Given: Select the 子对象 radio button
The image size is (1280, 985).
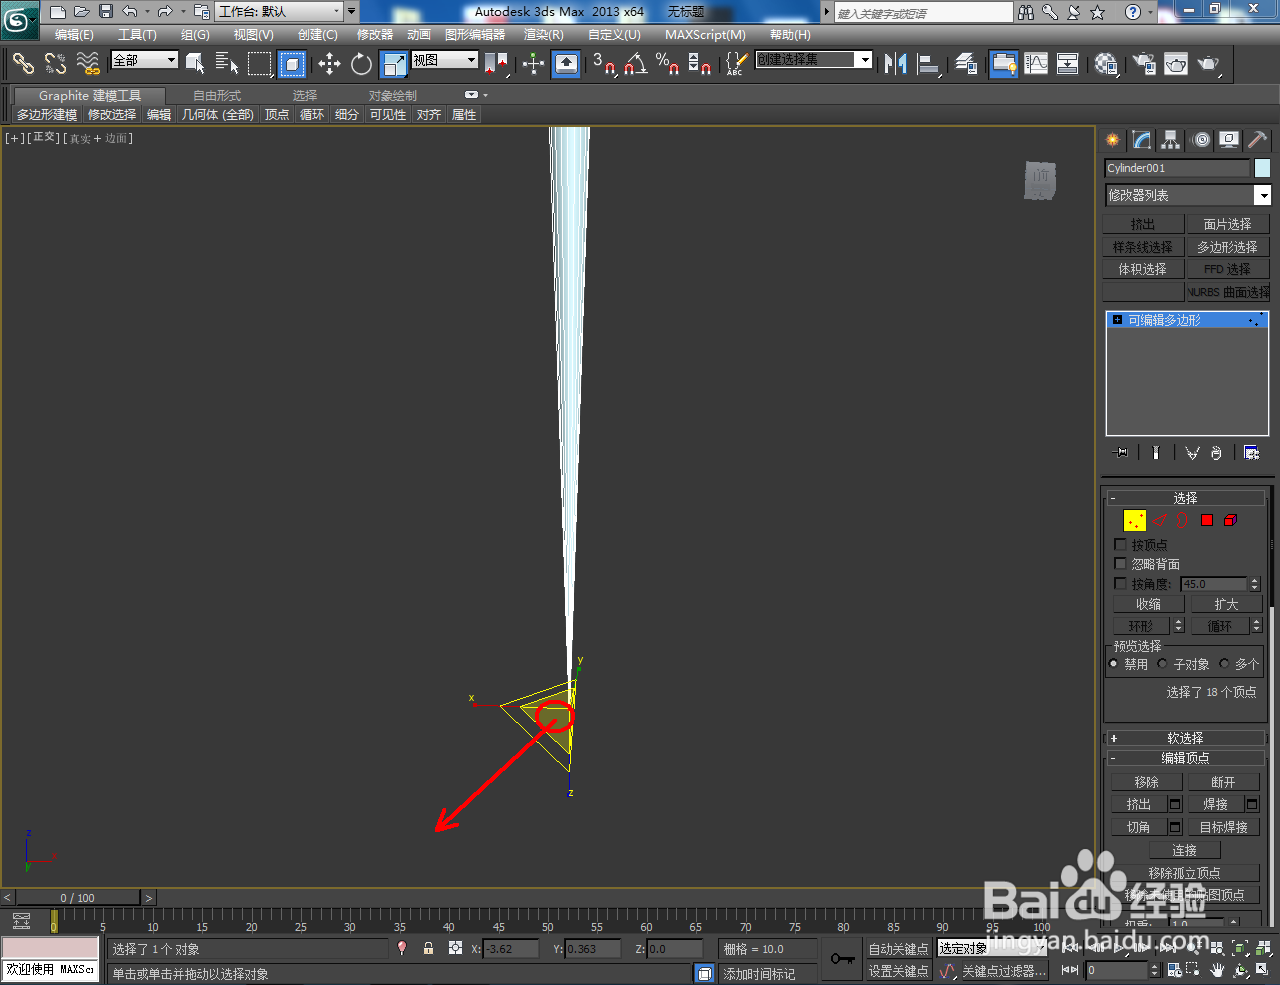Looking at the screenshot, I should [1162, 663].
